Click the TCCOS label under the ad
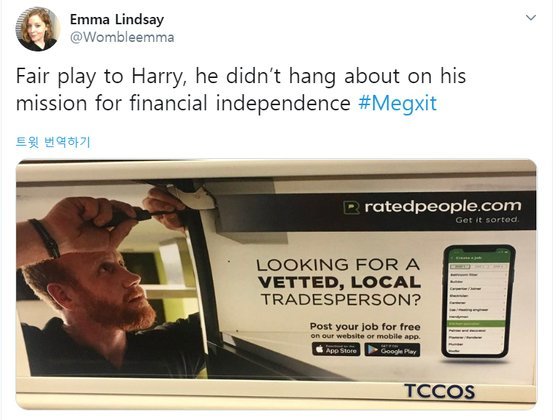 tap(439, 391)
